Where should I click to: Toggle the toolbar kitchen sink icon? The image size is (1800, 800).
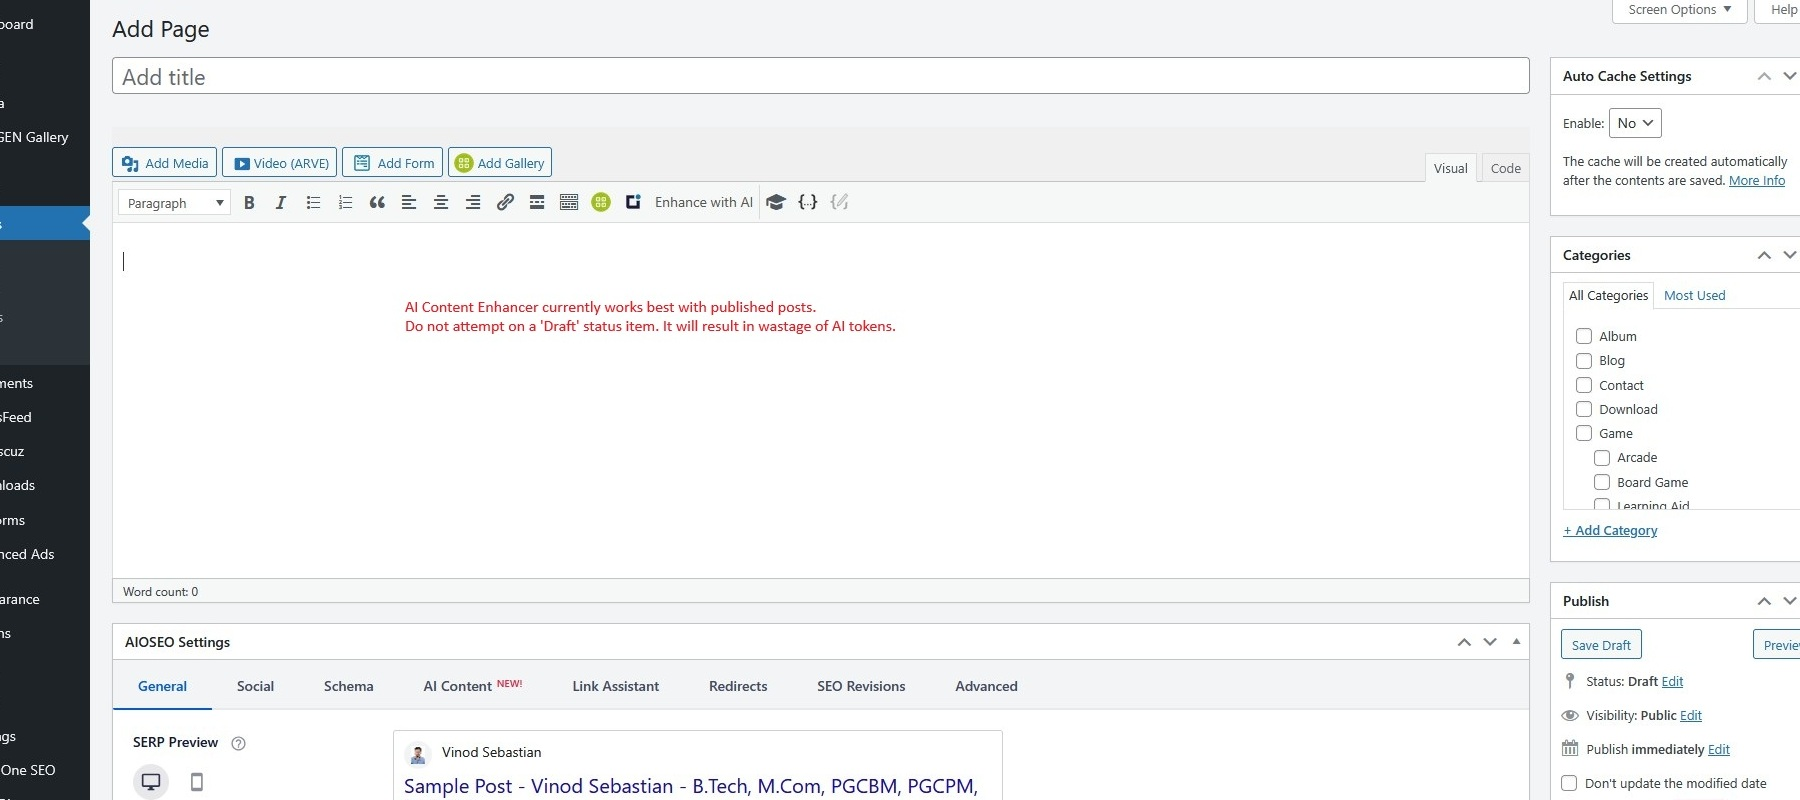point(569,203)
